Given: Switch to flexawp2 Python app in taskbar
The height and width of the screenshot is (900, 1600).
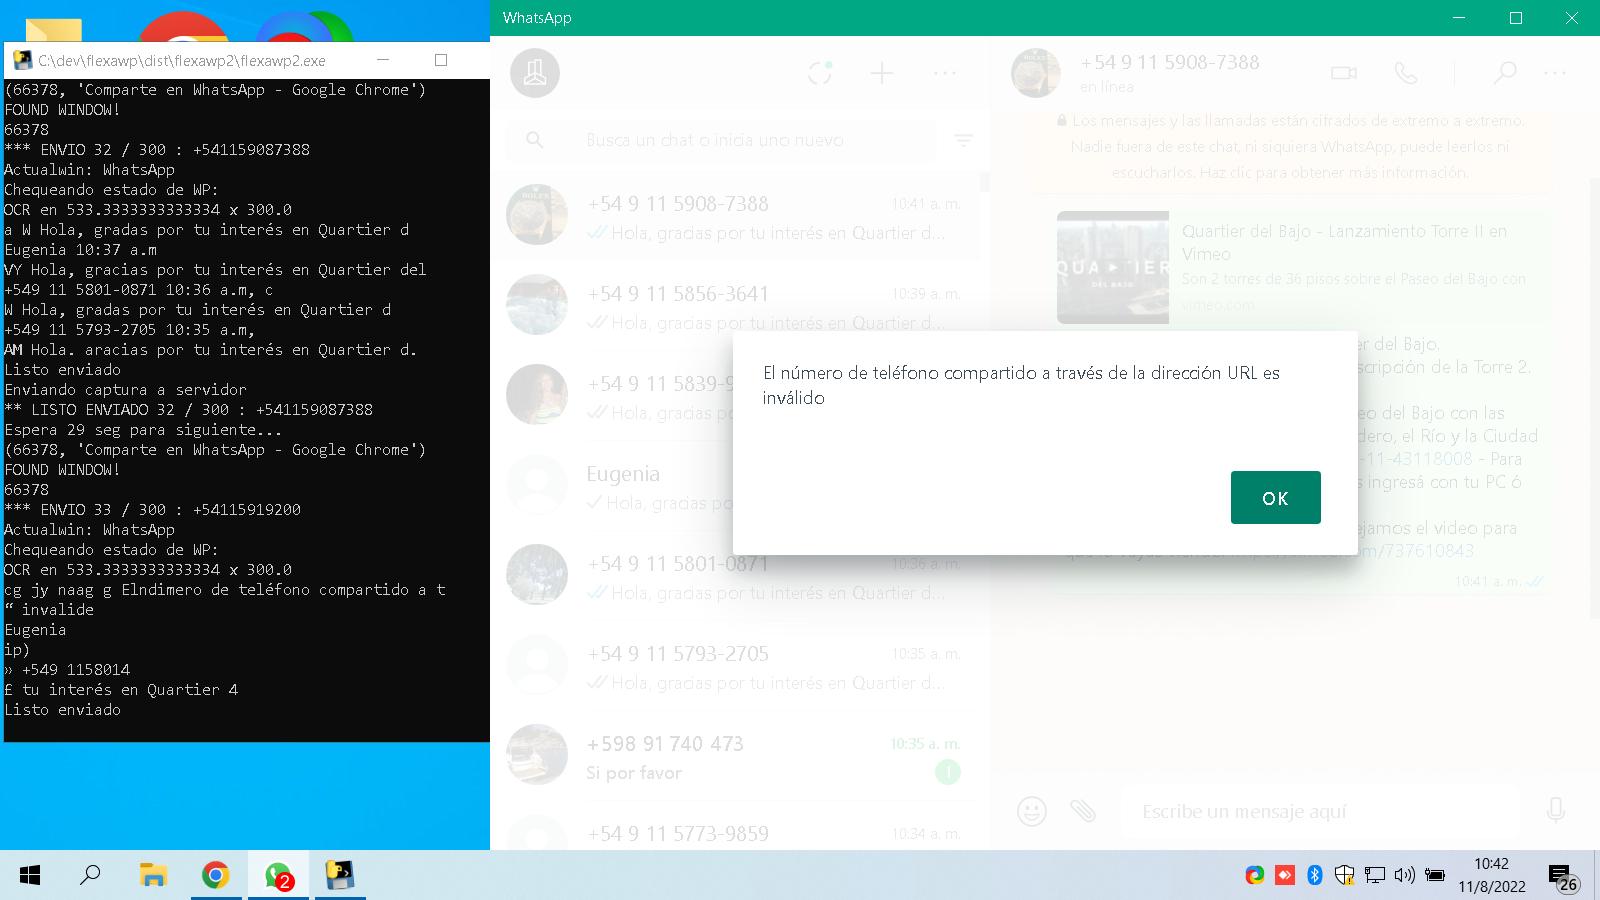Looking at the screenshot, I should point(340,876).
